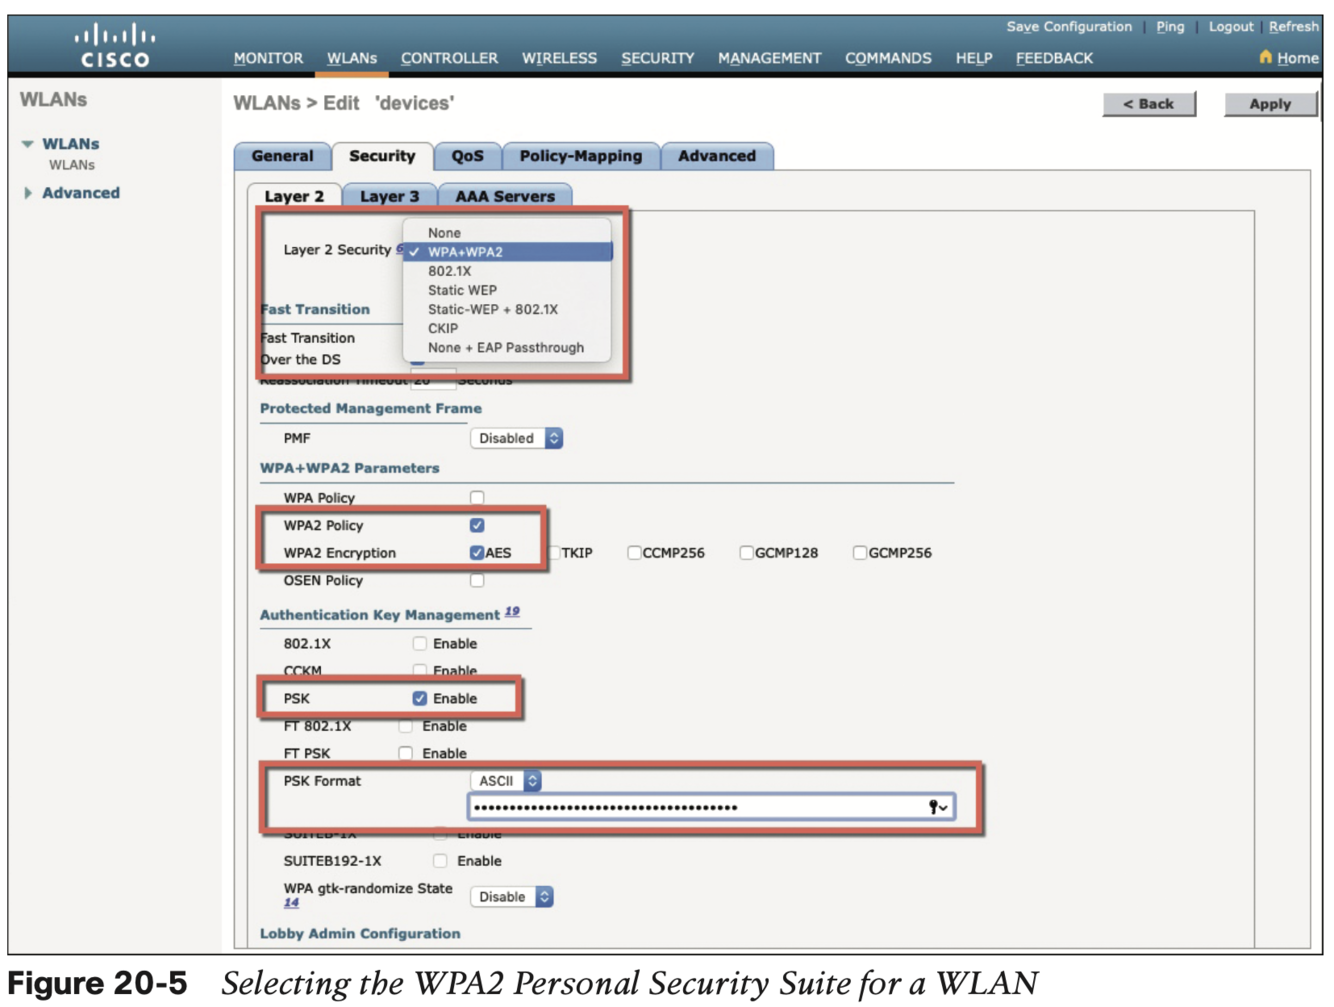Choose 802.1X in Layer 2 Security list
This screenshot has height=1007, width=1334.
[507, 271]
